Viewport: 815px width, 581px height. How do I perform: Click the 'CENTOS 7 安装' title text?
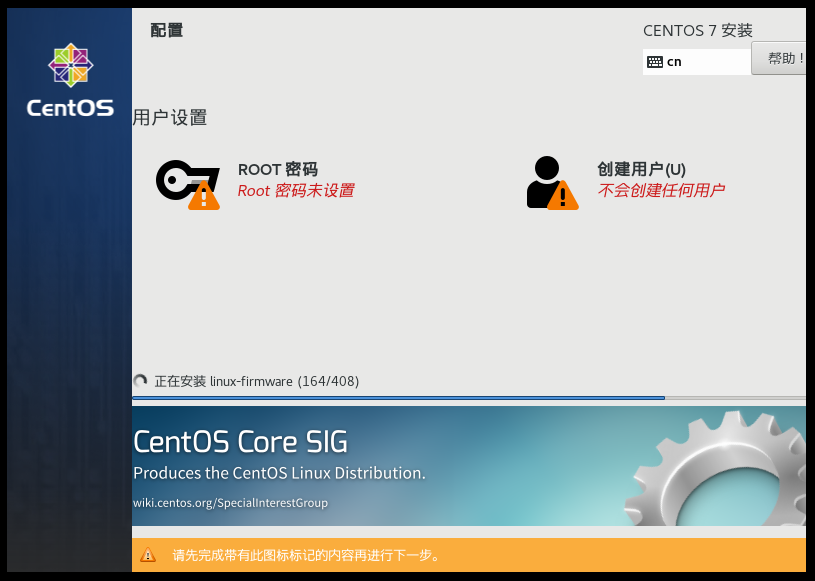[x=698, y=31]
